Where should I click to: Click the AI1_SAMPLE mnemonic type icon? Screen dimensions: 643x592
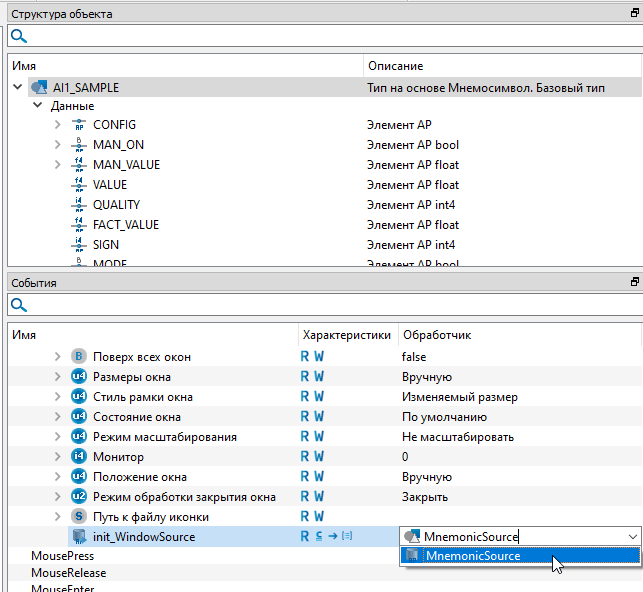coord(39,88)
